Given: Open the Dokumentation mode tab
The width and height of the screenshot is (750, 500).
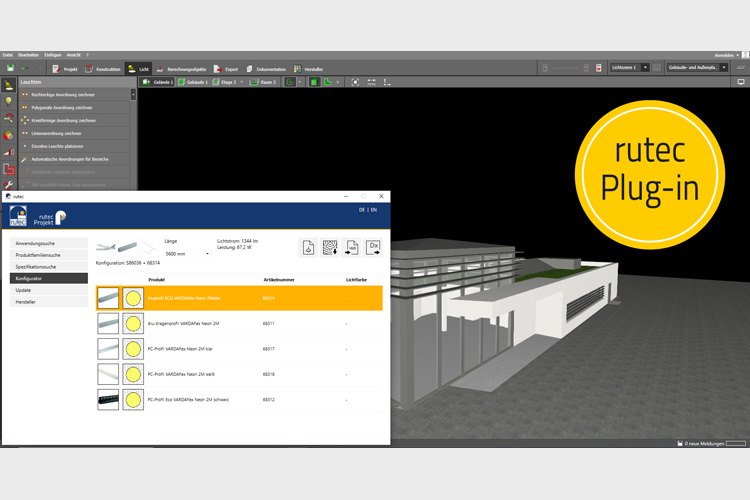Looking at the screenshot, I should (x=266, y=69).
